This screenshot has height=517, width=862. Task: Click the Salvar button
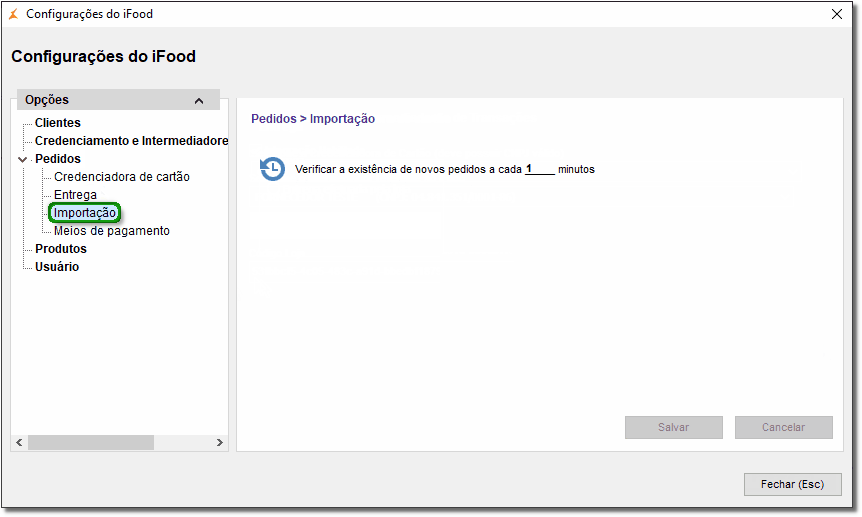click(x=673, y=427)
